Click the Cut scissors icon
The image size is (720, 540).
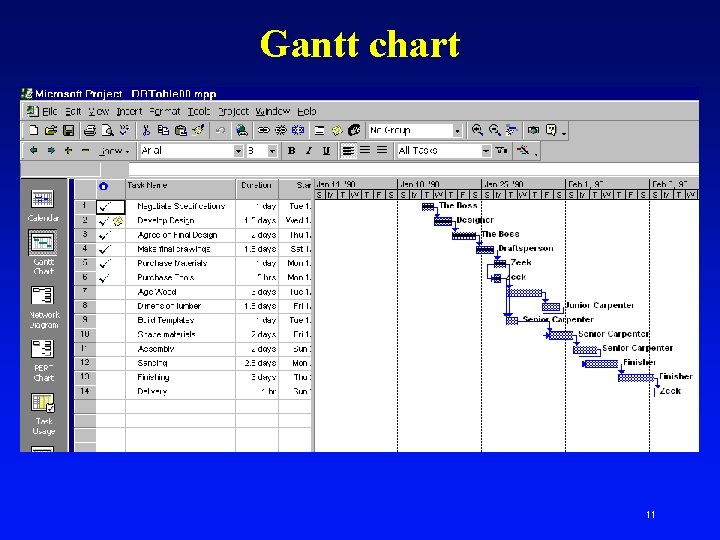pos(146,130)
